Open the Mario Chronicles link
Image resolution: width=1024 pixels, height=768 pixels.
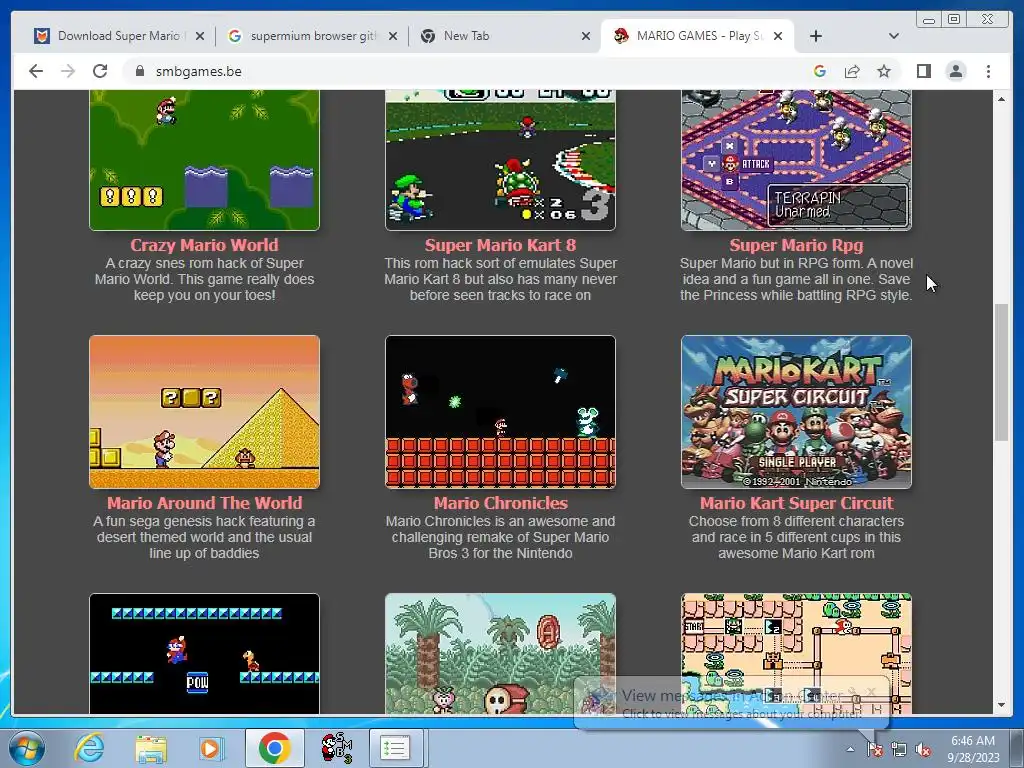tap(500, 503)
